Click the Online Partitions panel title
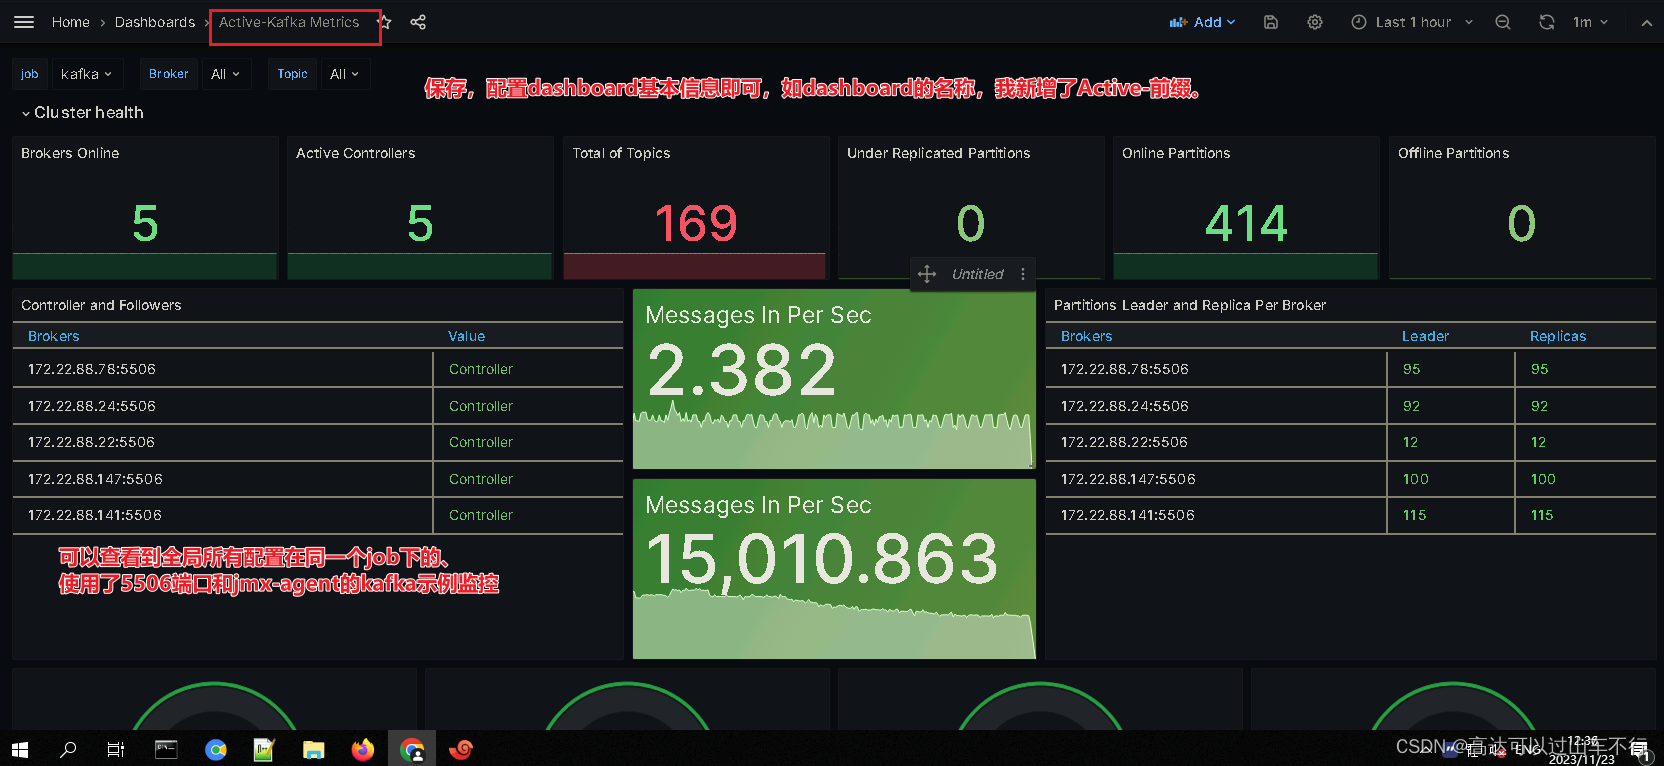Screen dimensions: 1664x766 1176,153
